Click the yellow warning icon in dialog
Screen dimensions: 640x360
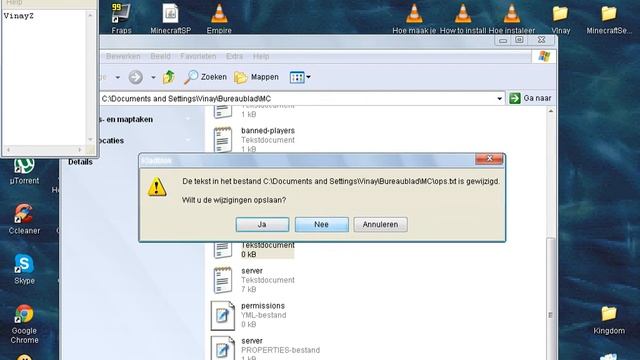click(x=157, y=187)
